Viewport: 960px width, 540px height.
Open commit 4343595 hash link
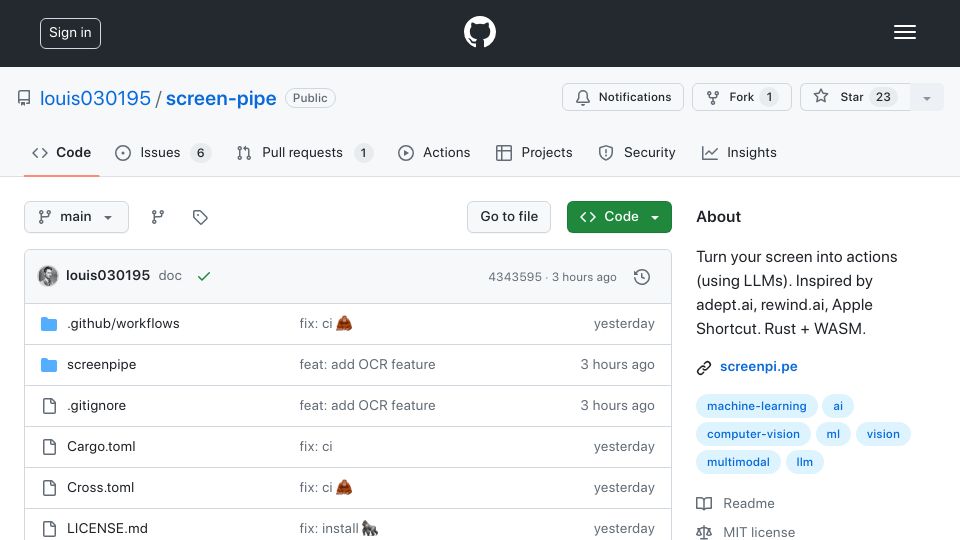coord(515,277)
